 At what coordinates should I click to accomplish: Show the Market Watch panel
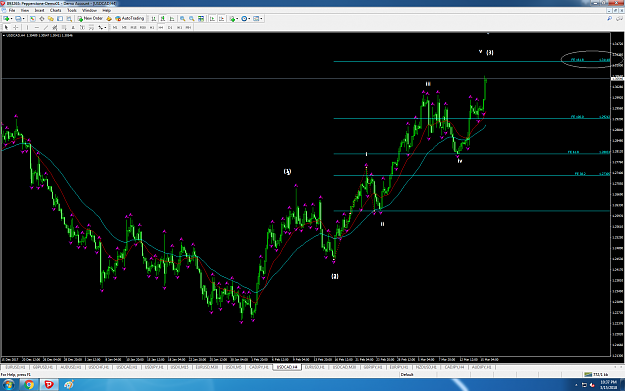tap(32, 18)
